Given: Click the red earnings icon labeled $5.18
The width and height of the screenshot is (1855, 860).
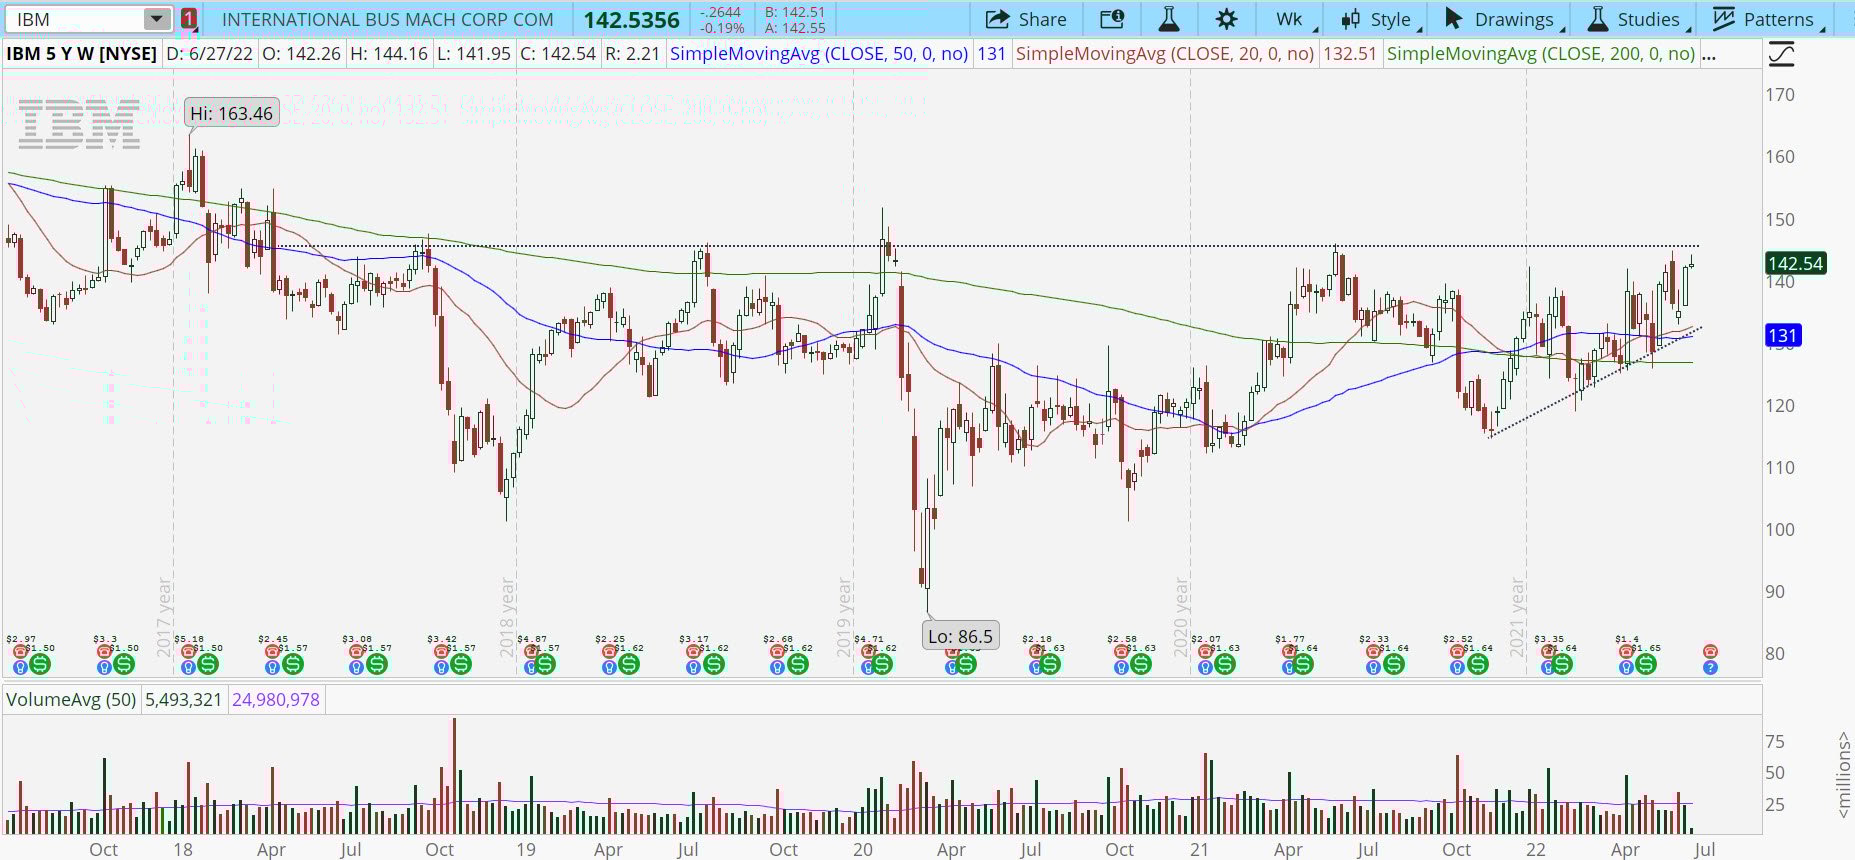Looking at the screenshot, I should [188, 651].
